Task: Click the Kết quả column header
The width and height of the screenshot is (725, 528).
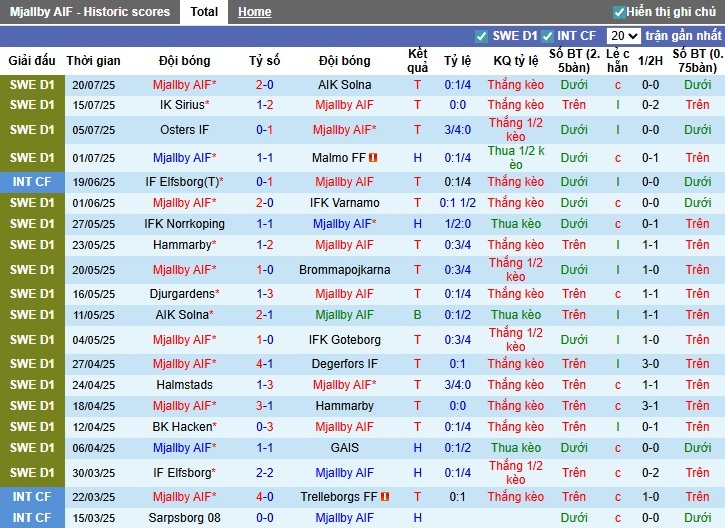Action: tap(418, 61)
